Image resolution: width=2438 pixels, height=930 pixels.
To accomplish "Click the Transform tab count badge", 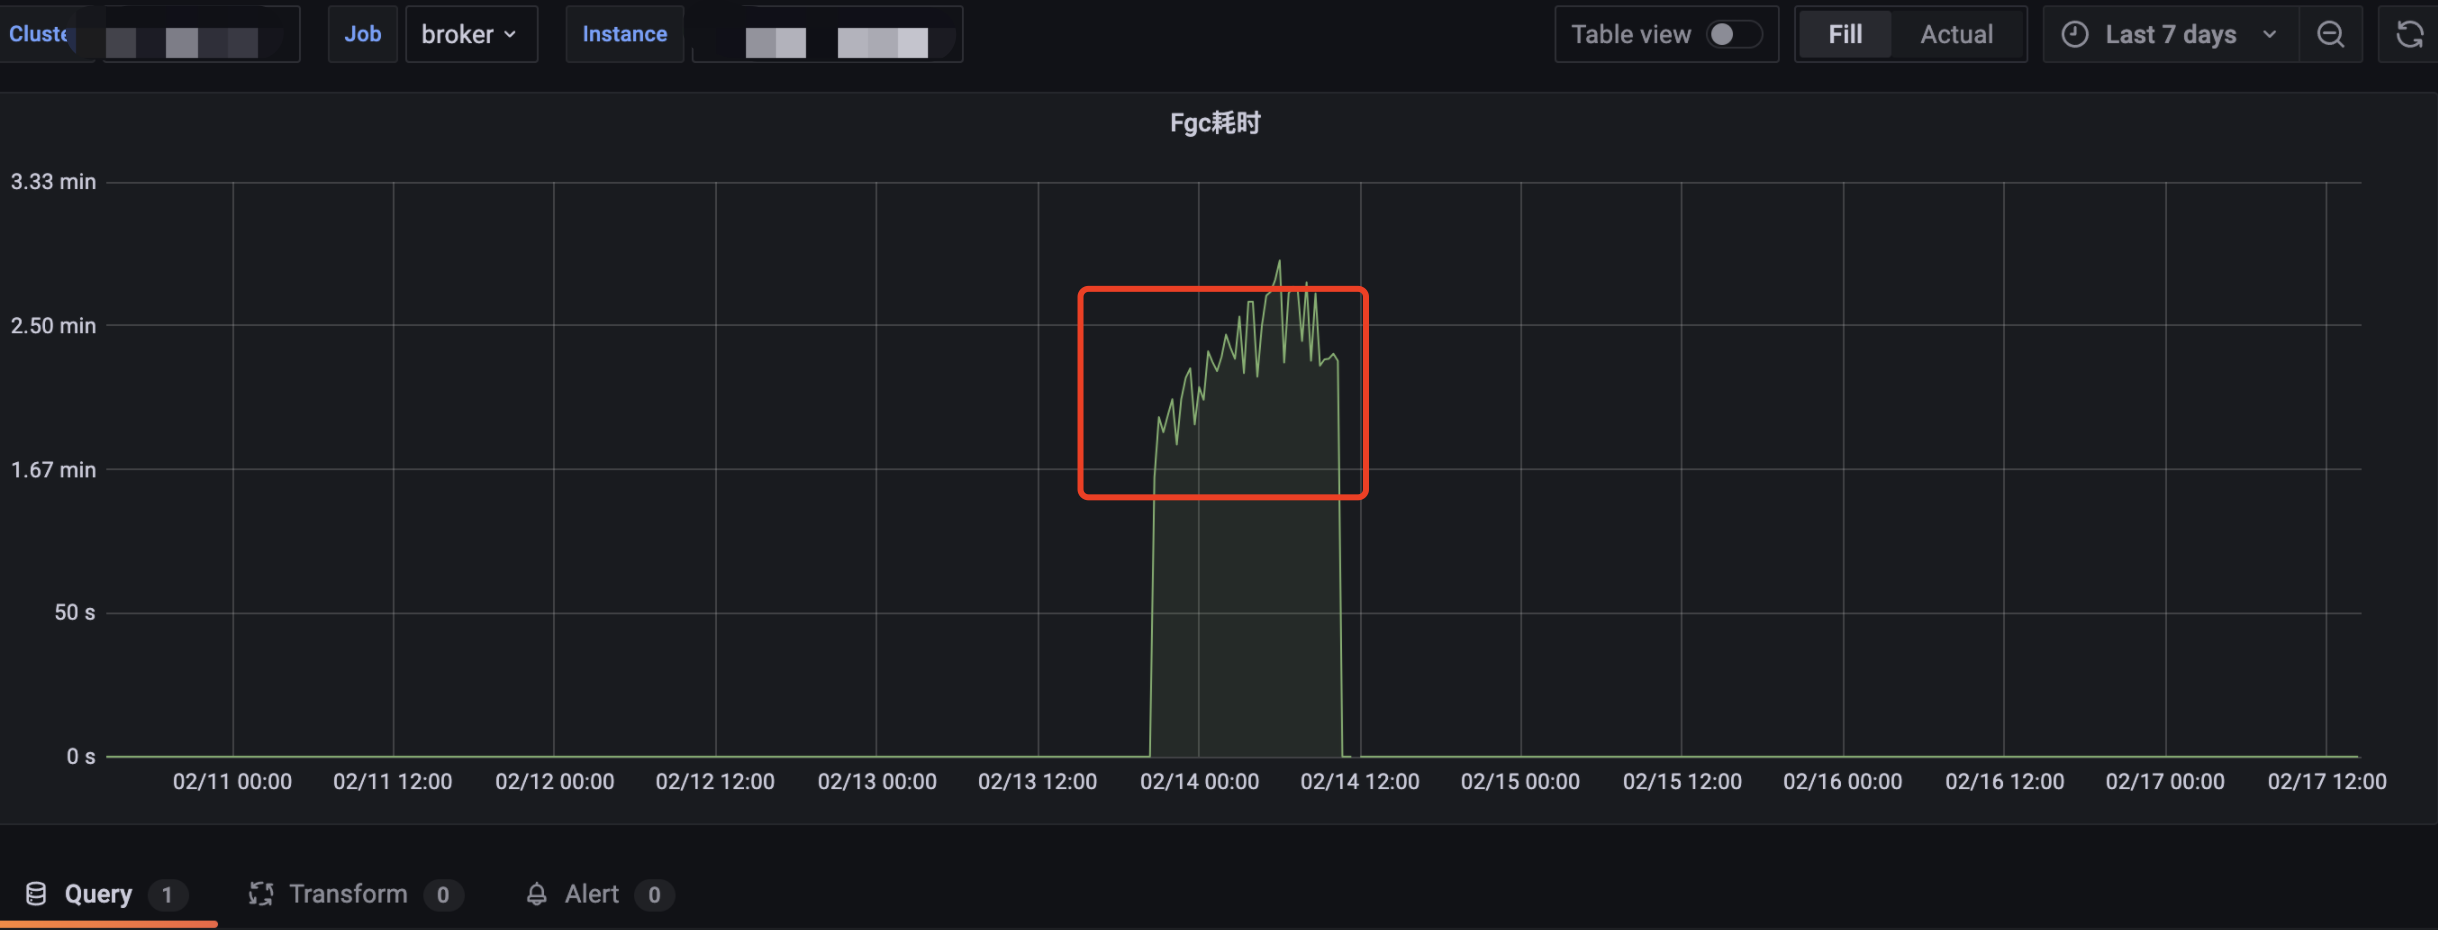I will click(443, 895).
